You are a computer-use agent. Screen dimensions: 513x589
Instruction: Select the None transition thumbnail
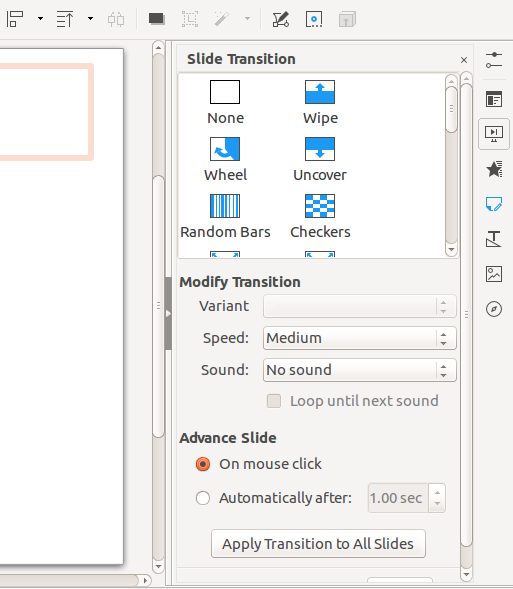point(225,102)
